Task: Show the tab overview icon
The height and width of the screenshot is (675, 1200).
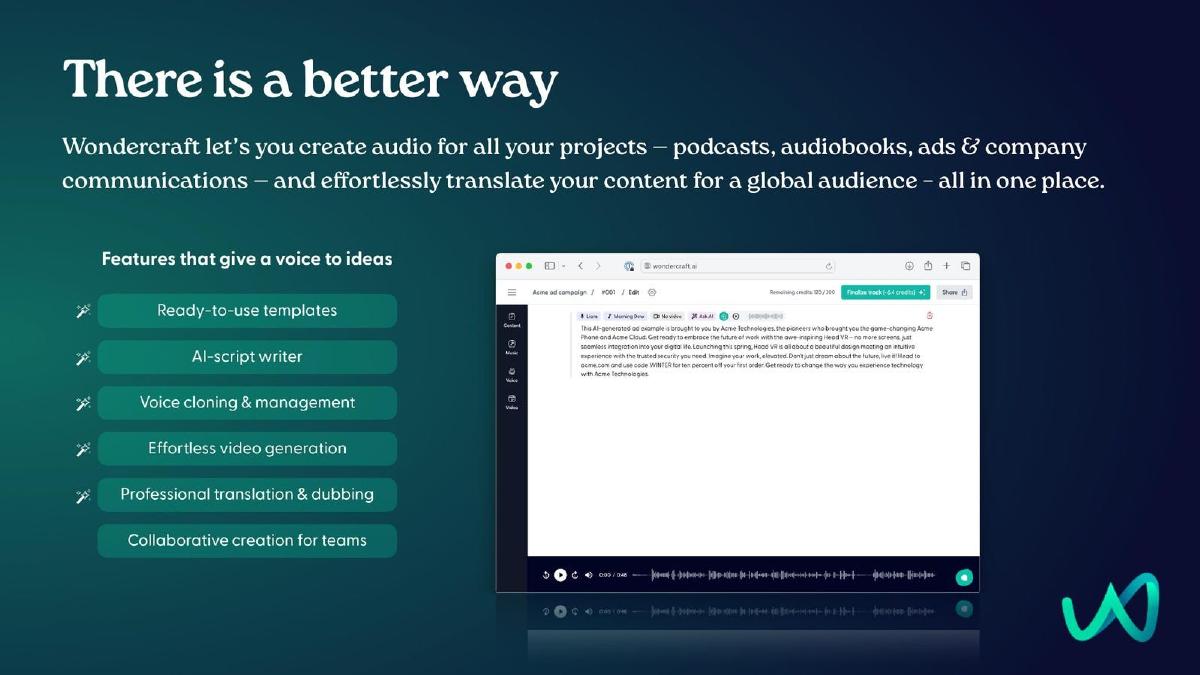Action: tap(965, 266)
